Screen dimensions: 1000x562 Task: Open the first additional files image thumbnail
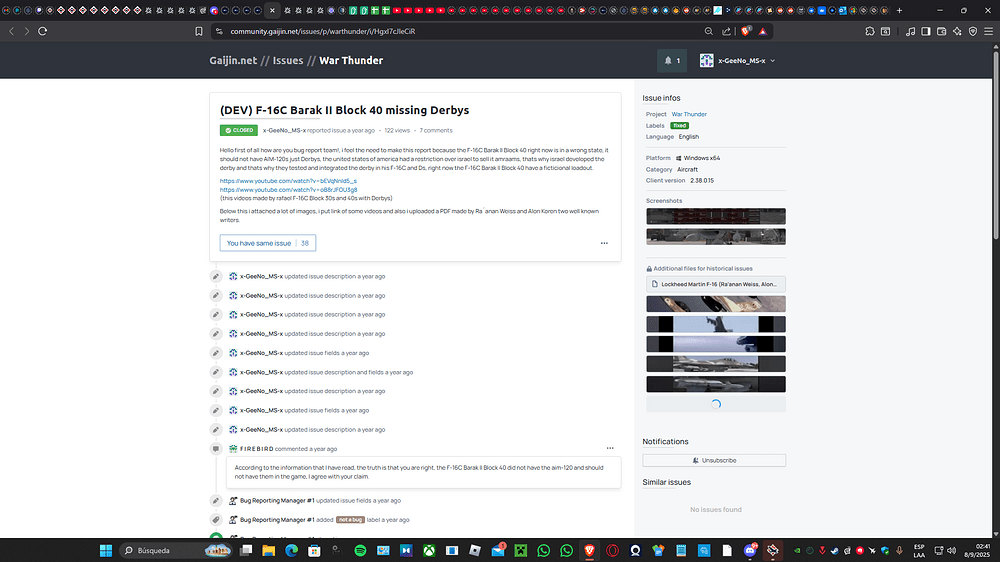(x=716, y=304)
